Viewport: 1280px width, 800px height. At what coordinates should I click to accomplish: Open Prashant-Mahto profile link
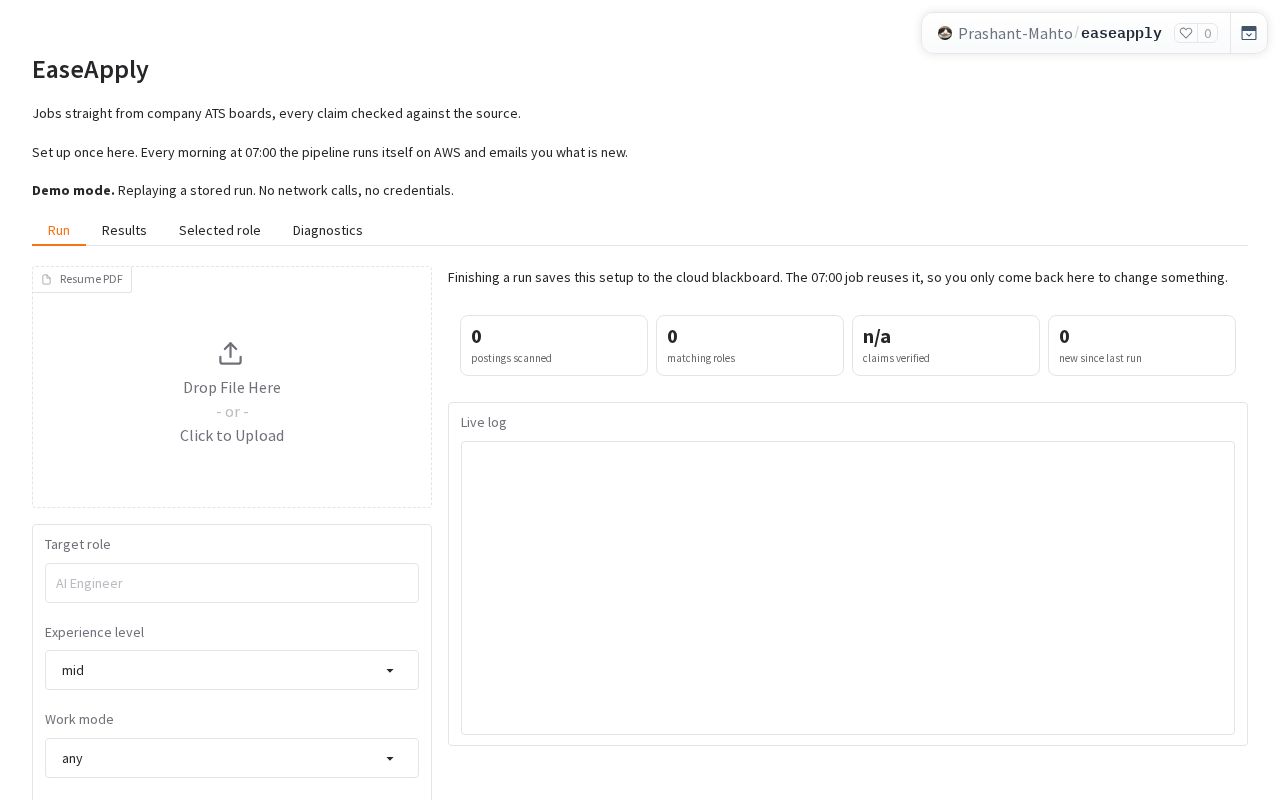pyautogui.click(x=1015, y=33)
